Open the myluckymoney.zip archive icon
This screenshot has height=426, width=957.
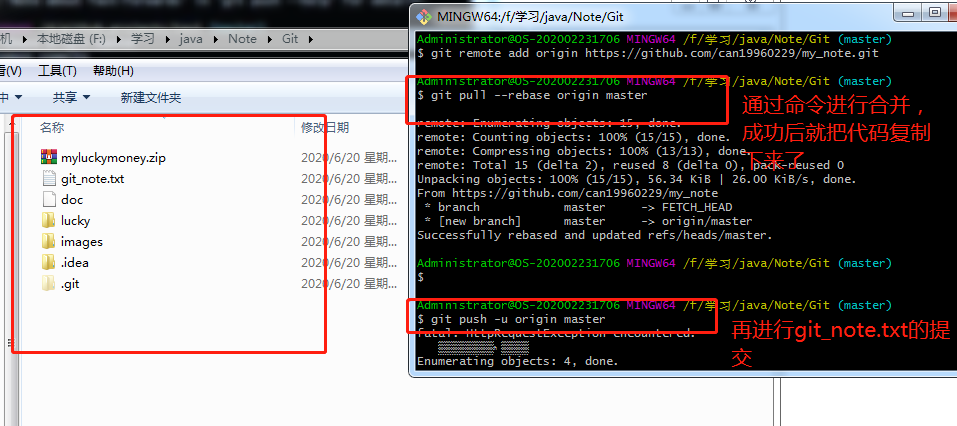49,157
